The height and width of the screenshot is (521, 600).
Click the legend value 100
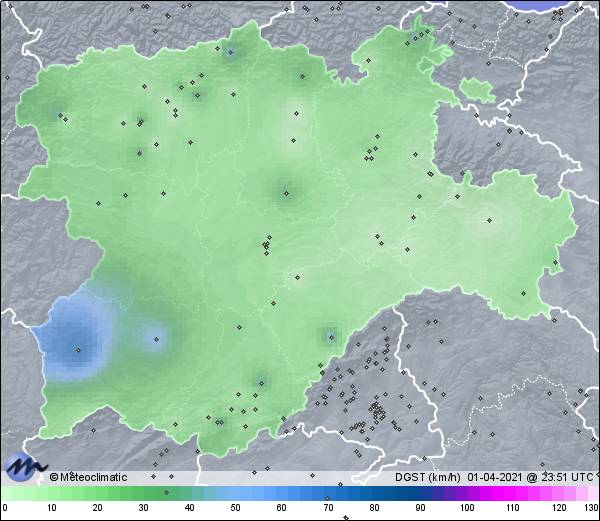[467, 508]
